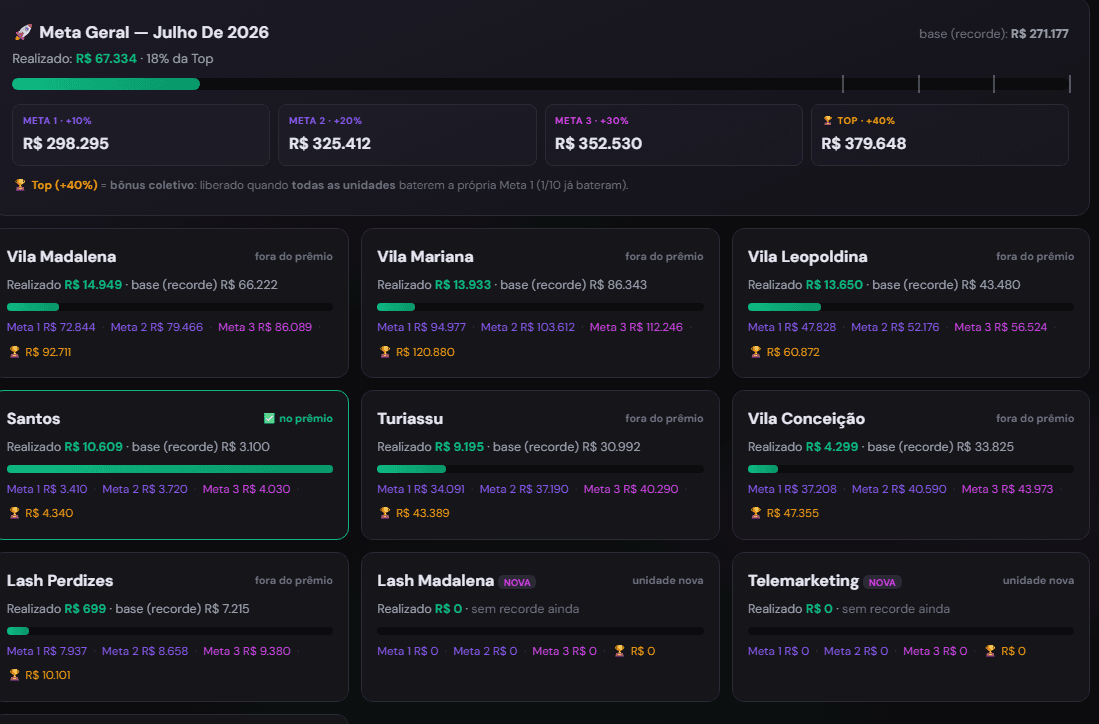Select the META 3 +30% card

click(674, 135)
